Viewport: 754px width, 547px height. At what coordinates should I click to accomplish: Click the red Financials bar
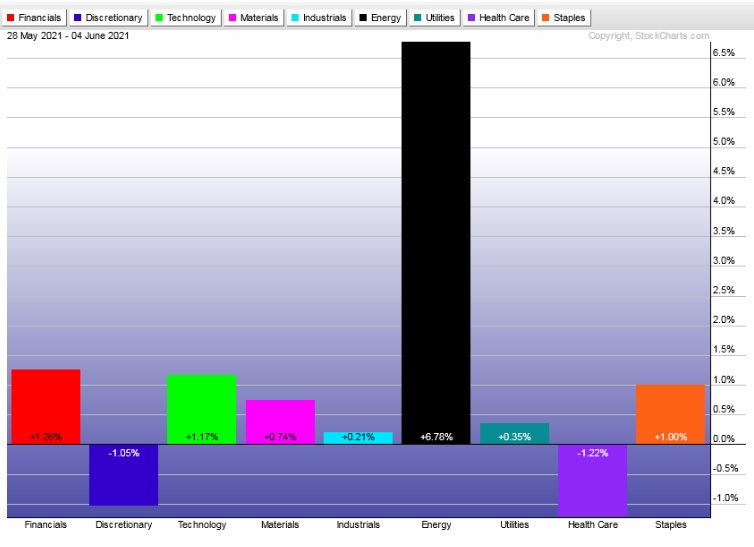click(x=46, y=407)
